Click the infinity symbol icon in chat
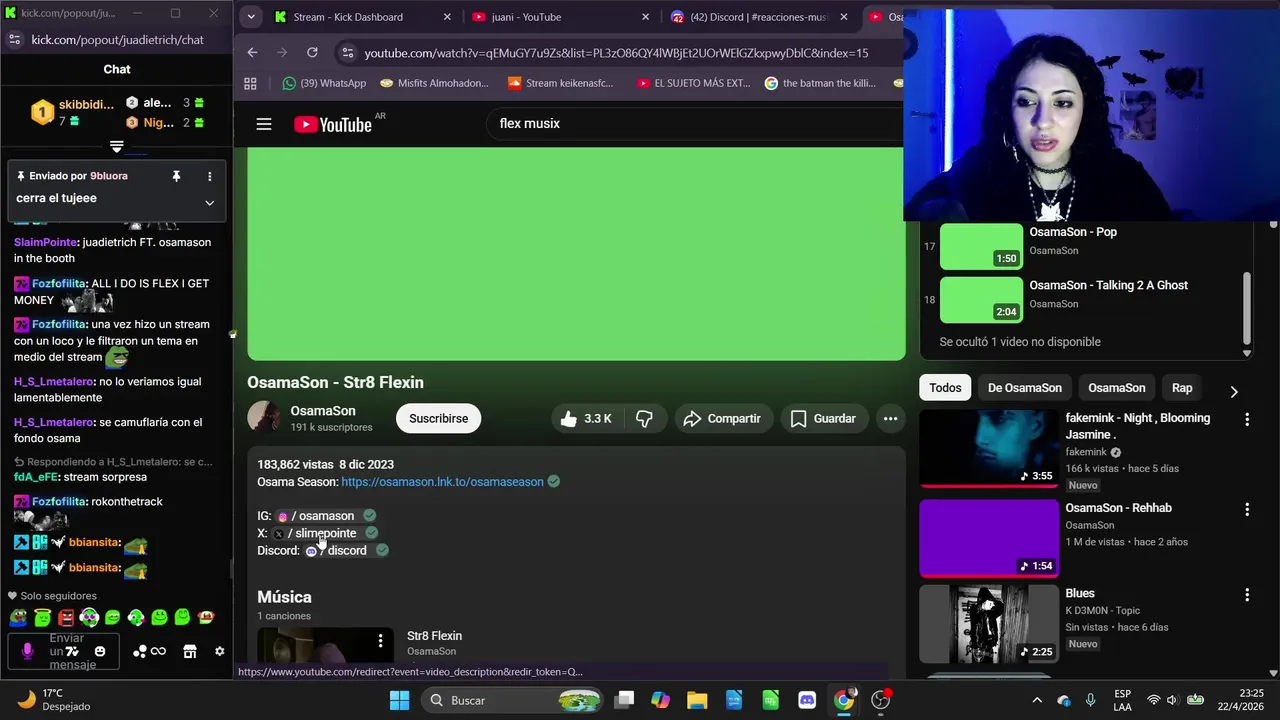 tap(158, 652)
